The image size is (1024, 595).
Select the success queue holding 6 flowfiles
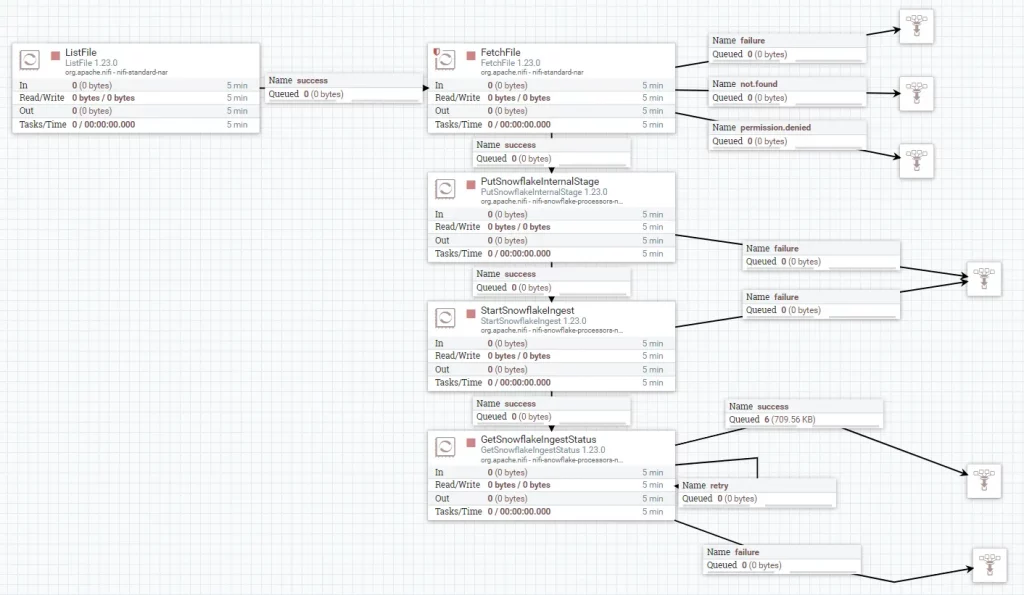tap(804, 413)
